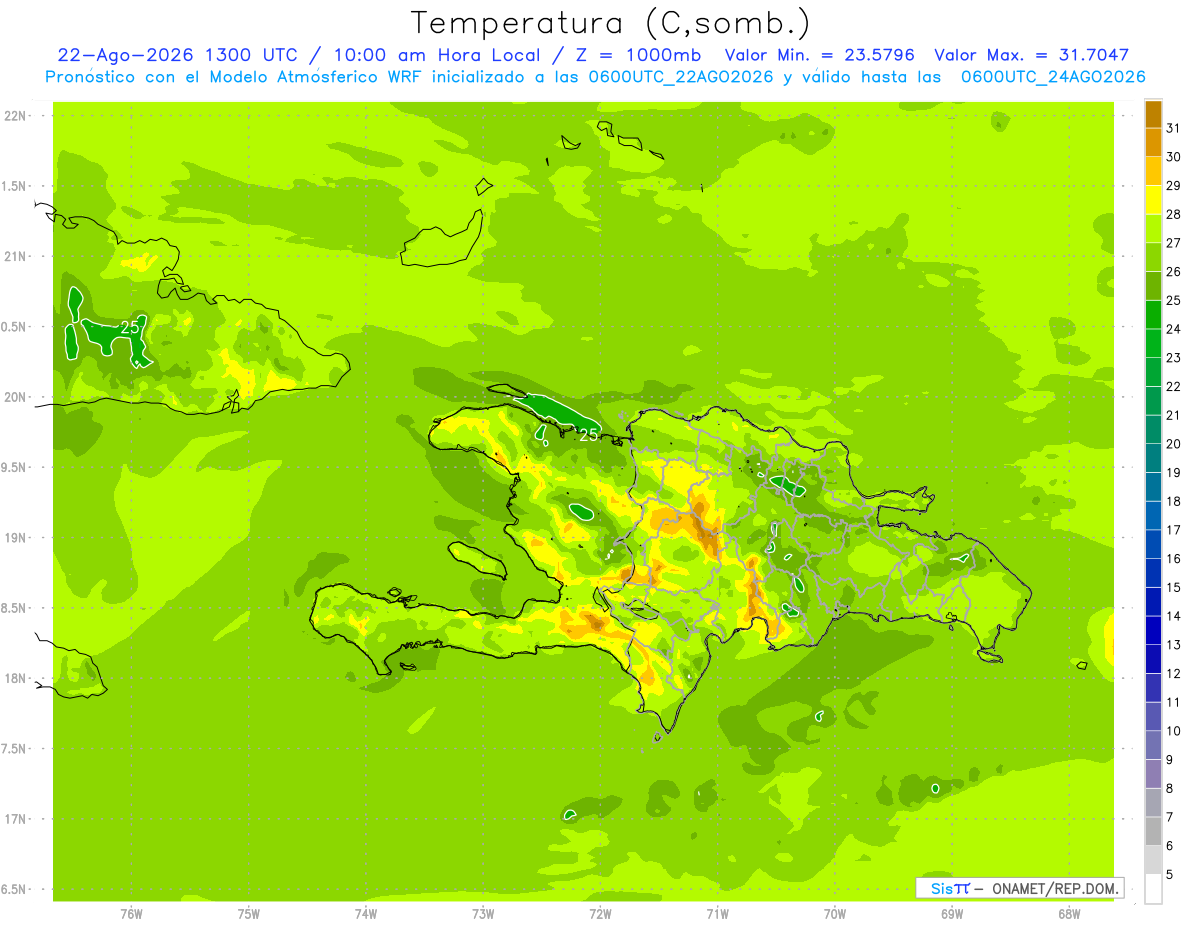Click the gray colorbar swatch between 6 and 7
The image size is (1200, 927).
1153,831
